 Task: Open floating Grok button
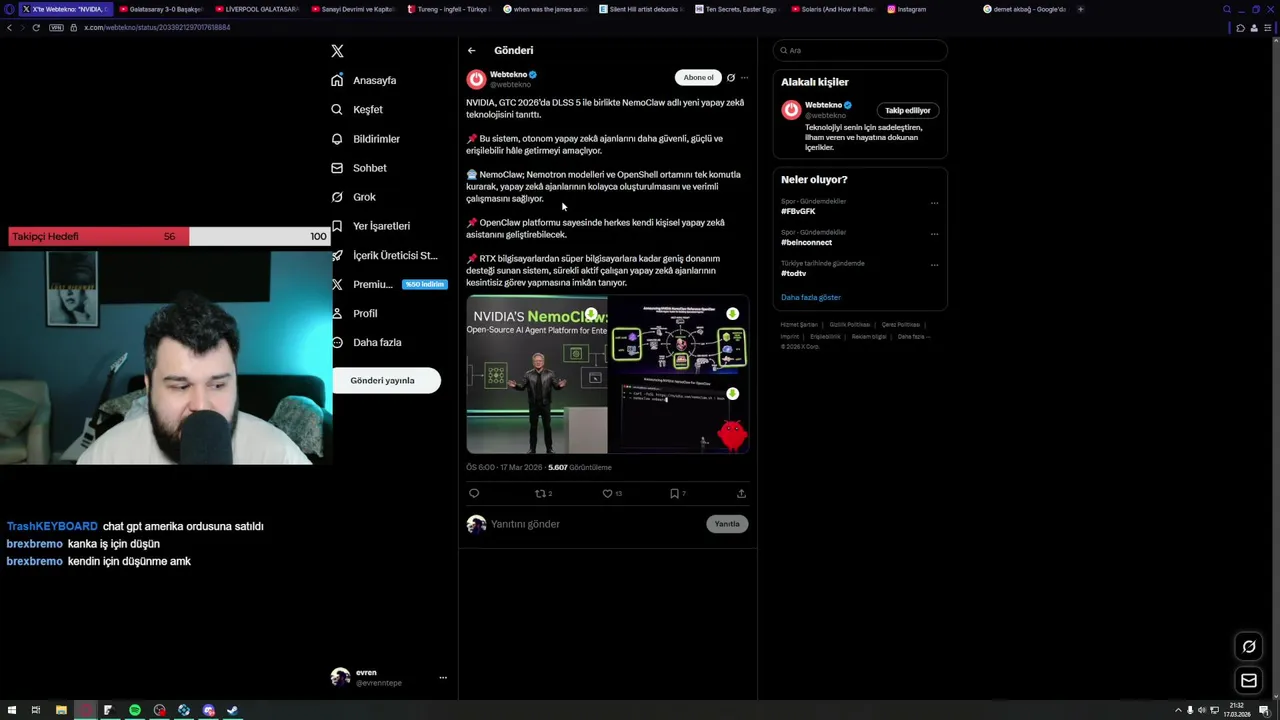pyautogui.click(x=1249, y=646)
